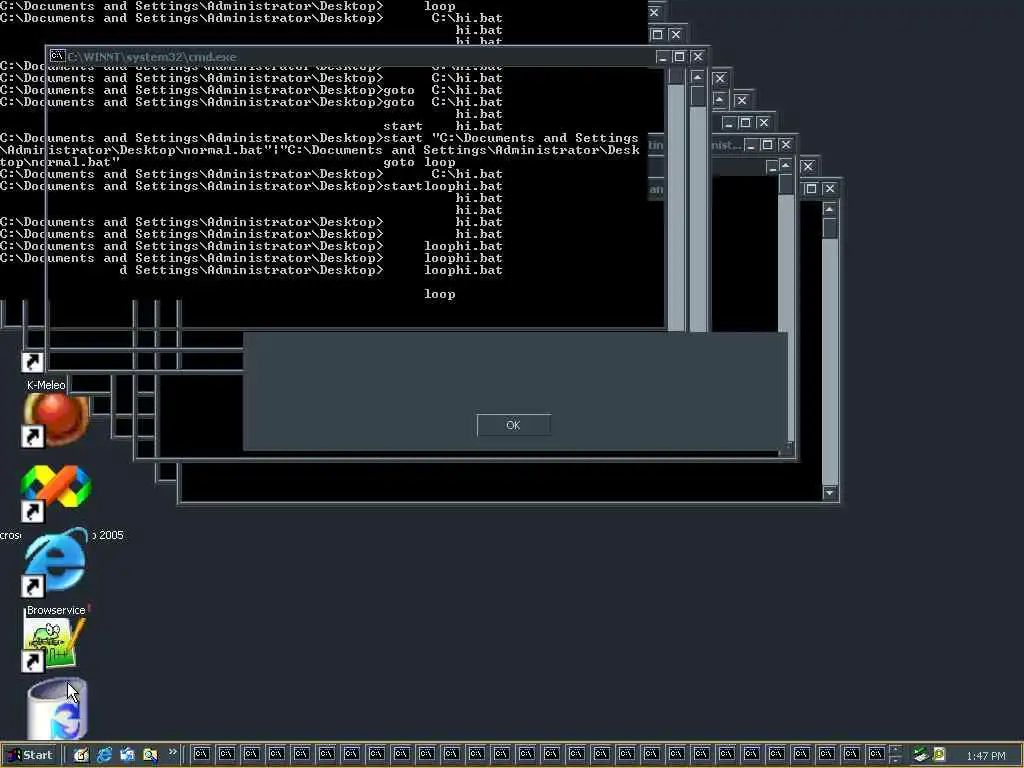
Task: Click the folder-with-magnifier Quick Launch icon
Action: coord(150,755)
